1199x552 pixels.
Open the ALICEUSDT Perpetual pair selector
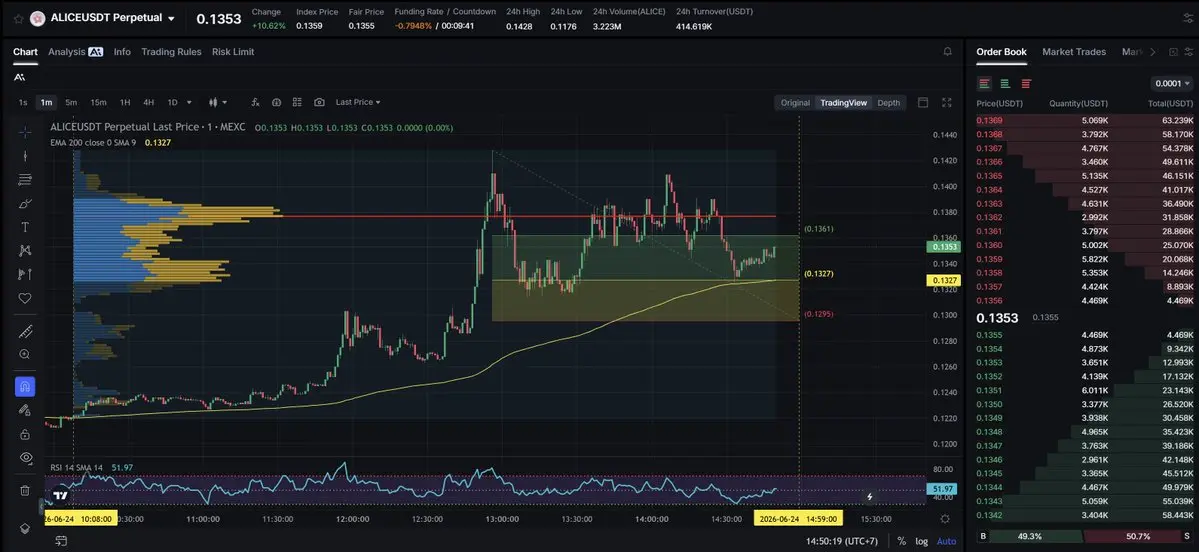pyautogui.click(x=112, y=18)
